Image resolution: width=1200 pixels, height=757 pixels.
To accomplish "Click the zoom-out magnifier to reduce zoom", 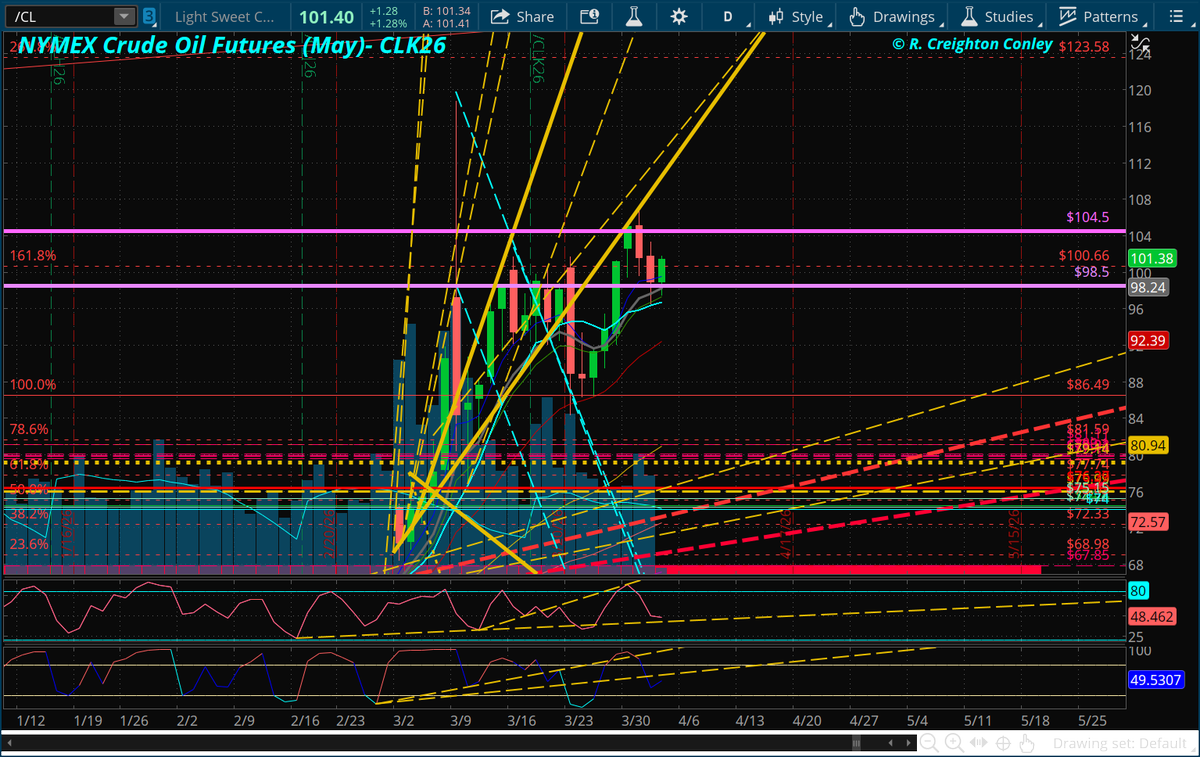I will tap(928, 742).
